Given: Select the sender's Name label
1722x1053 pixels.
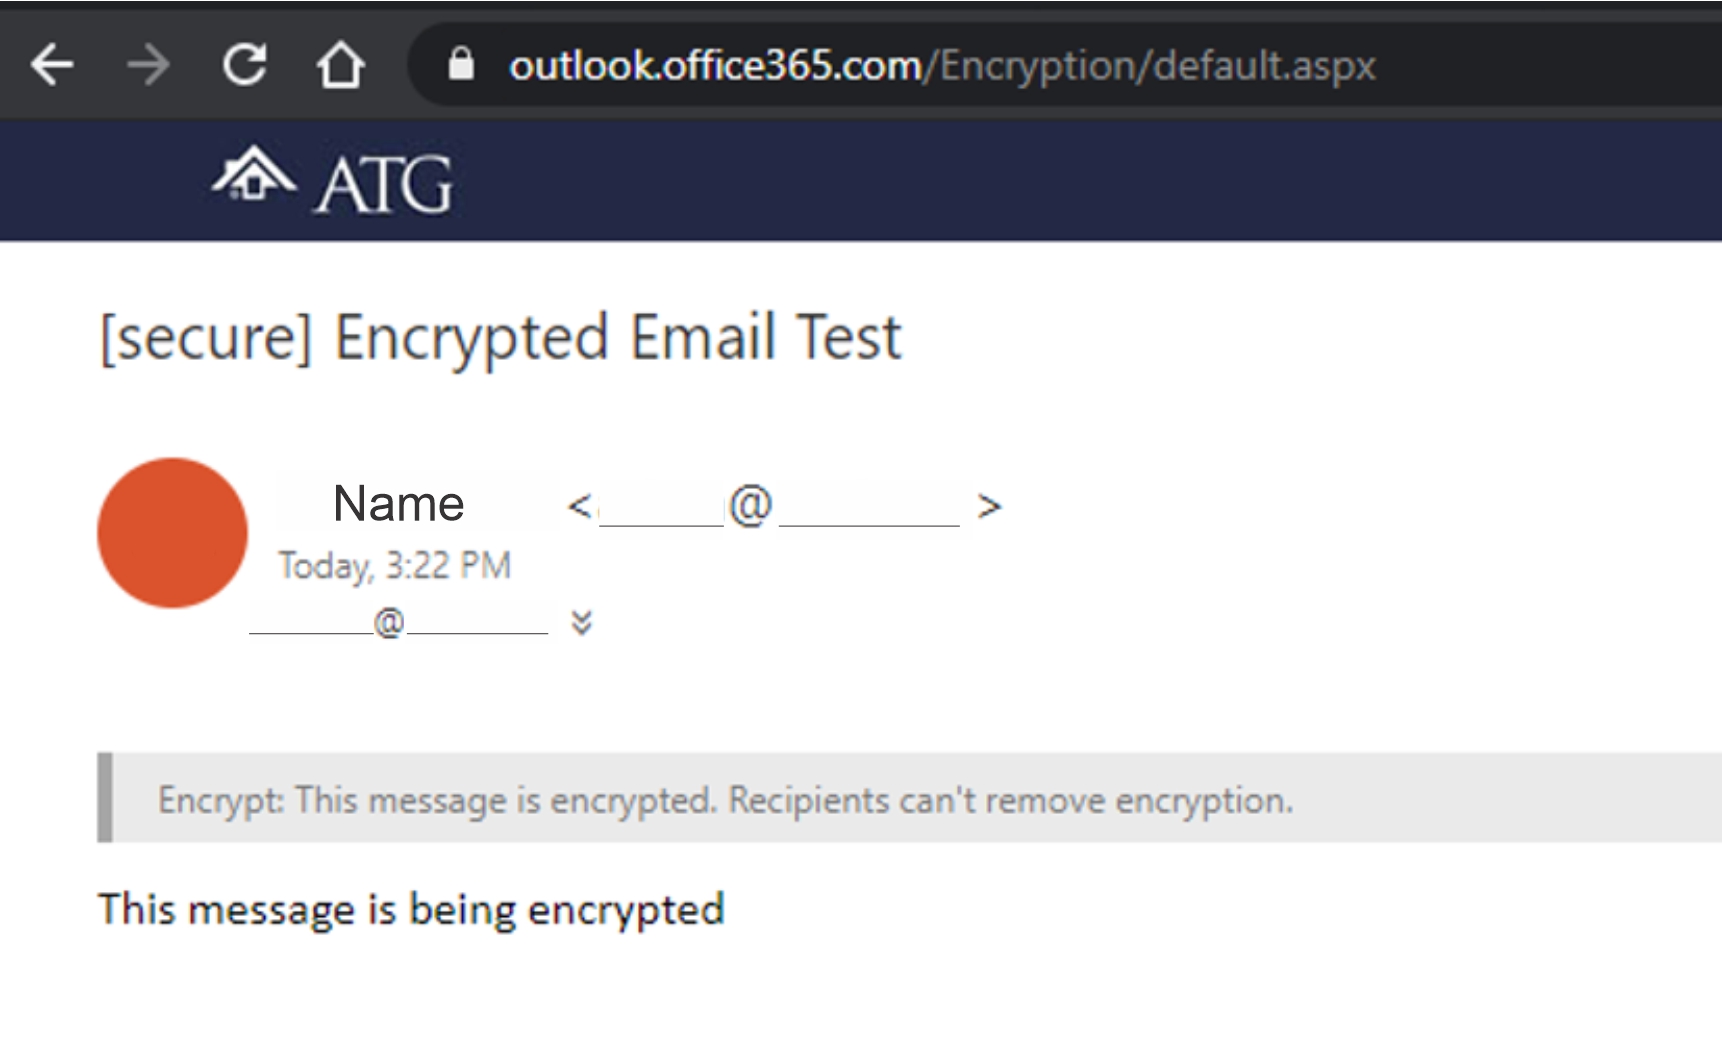Looking at the screenshot, I should click(398, 503).
